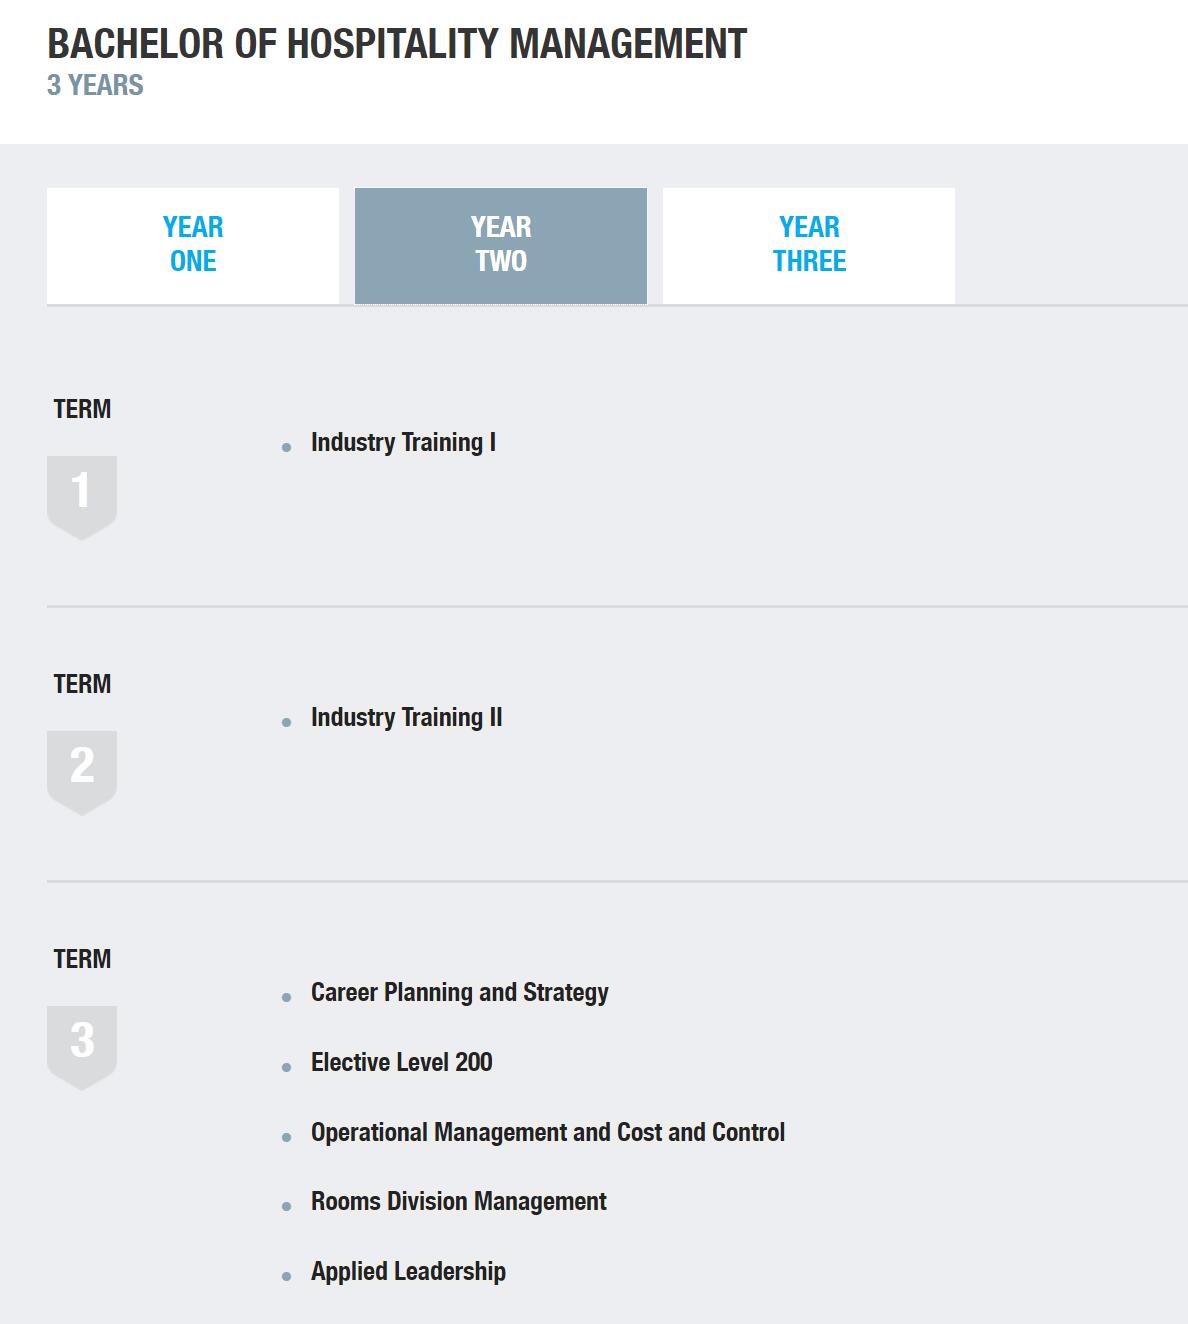Click the Term 3 number badge
Viewport: 1188px width, 1324px height.
[x=82, y=1044]
